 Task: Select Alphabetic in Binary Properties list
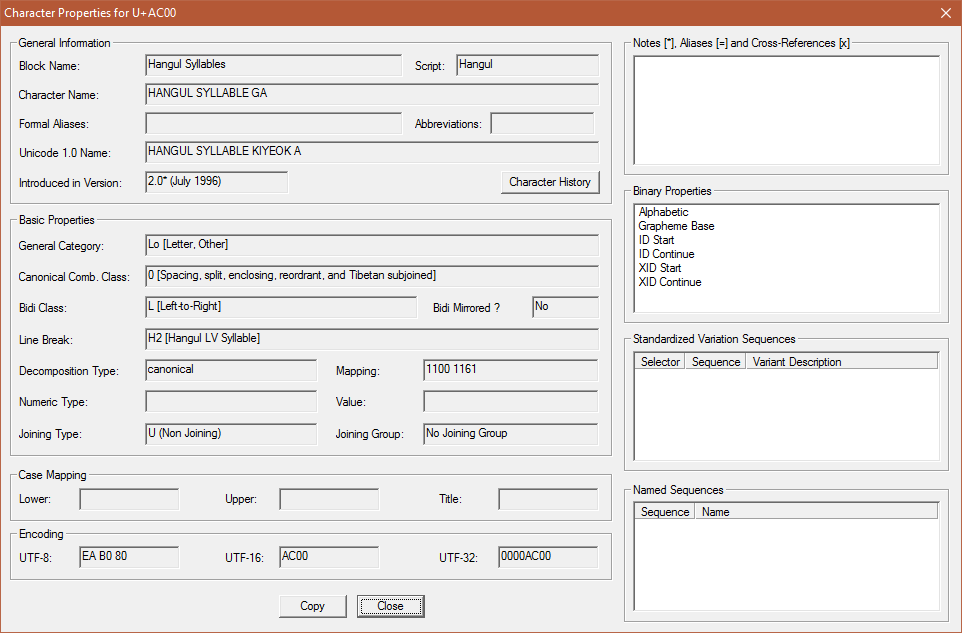point(663,212)
